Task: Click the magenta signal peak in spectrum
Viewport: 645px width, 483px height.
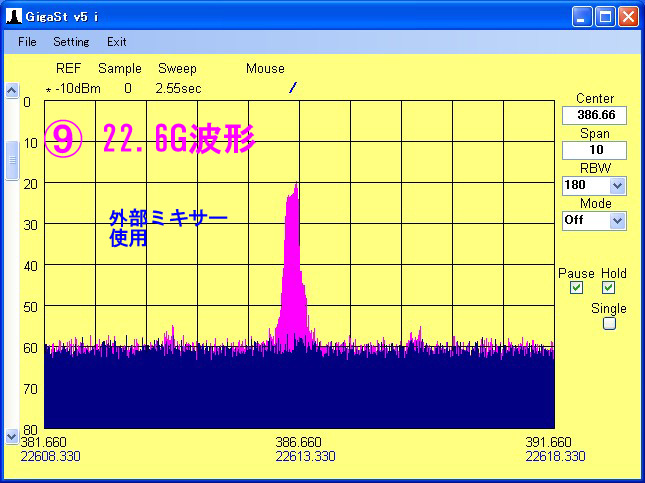Action: [293, 200]
